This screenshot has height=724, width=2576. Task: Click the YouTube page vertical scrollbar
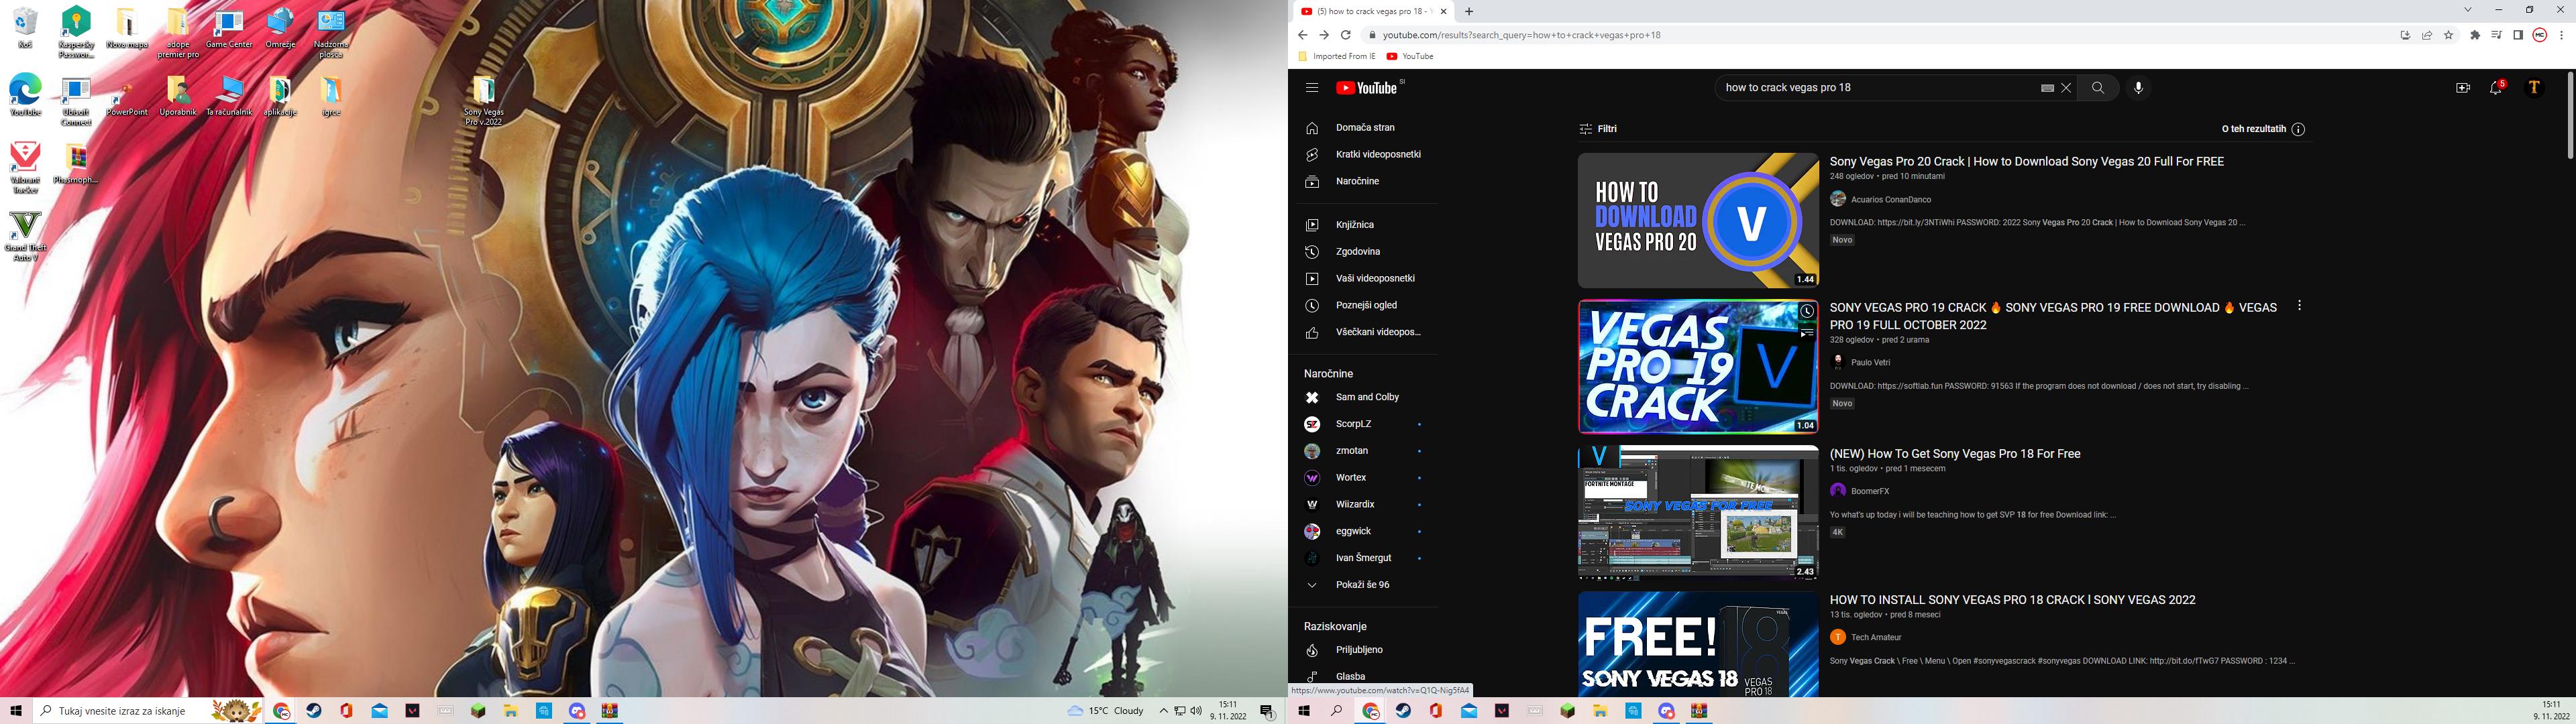[x=2569, y=115]
